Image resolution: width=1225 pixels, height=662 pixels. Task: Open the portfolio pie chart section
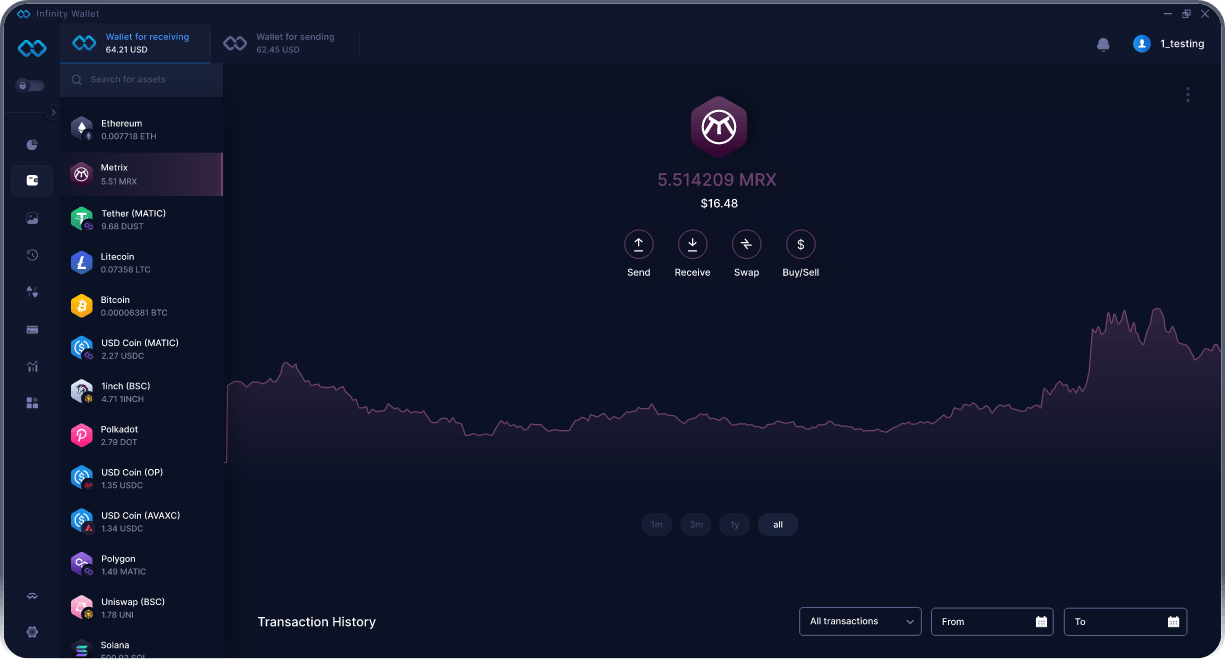tap(32, 144)
